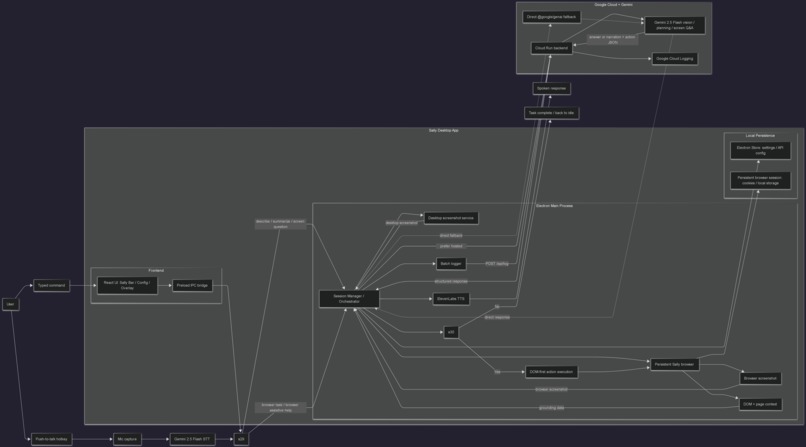Click the 'User' node

pyautogui.click(x=11, y=304)
